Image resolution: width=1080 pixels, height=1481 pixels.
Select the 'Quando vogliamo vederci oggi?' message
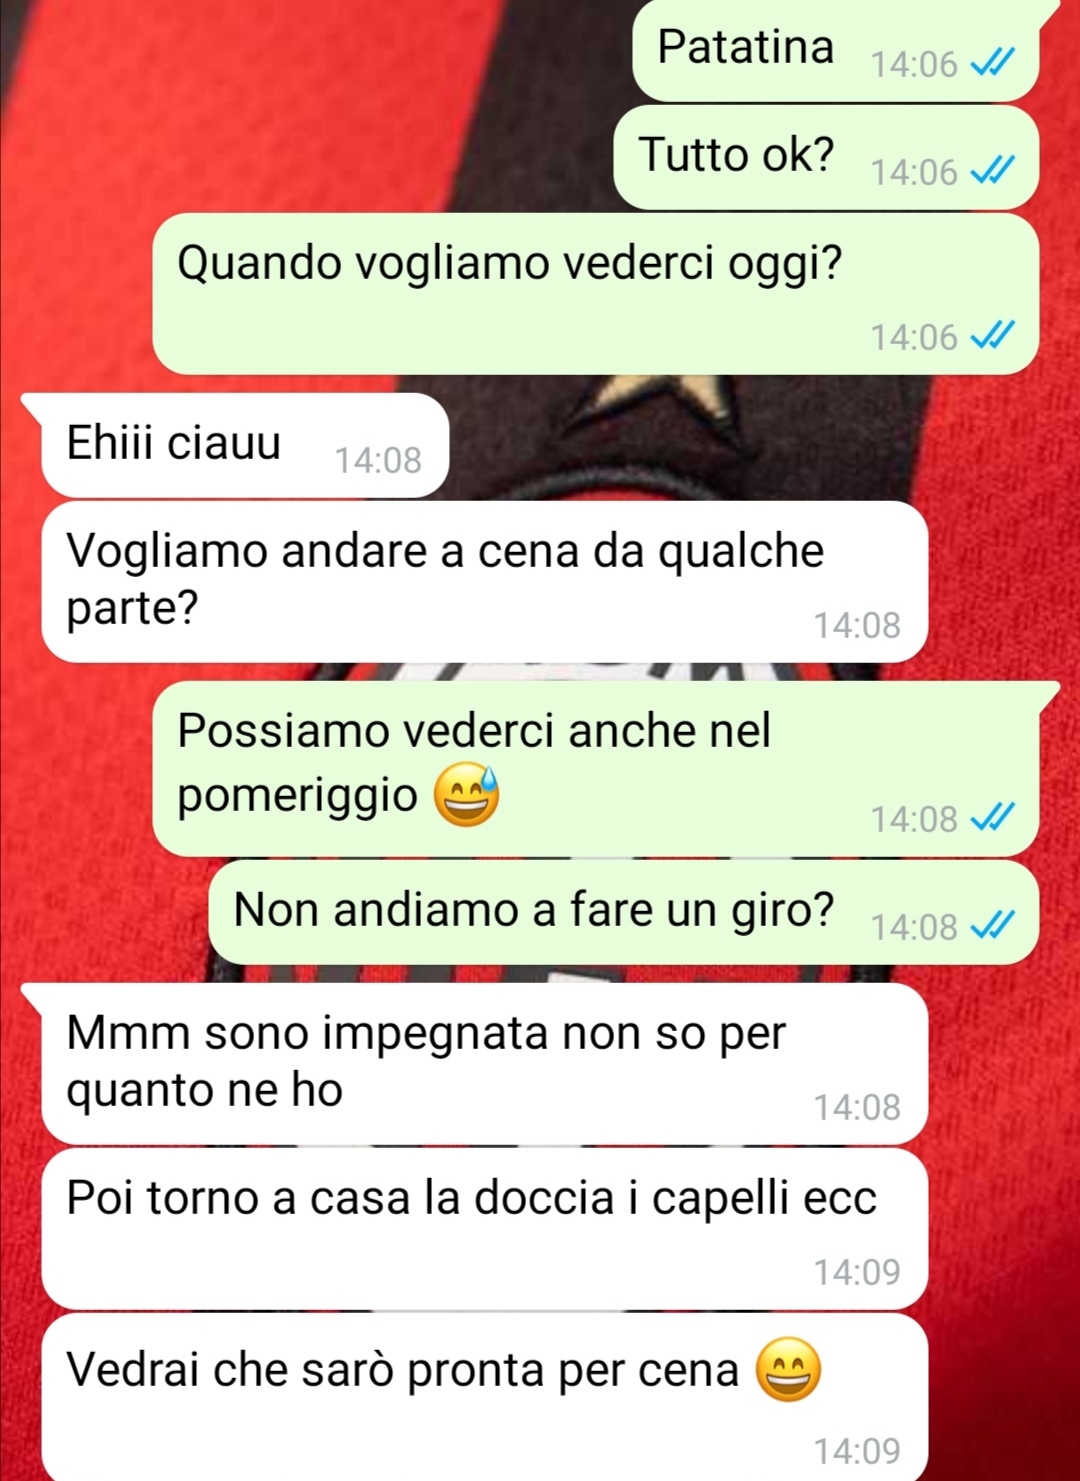(x=596, y=294)
